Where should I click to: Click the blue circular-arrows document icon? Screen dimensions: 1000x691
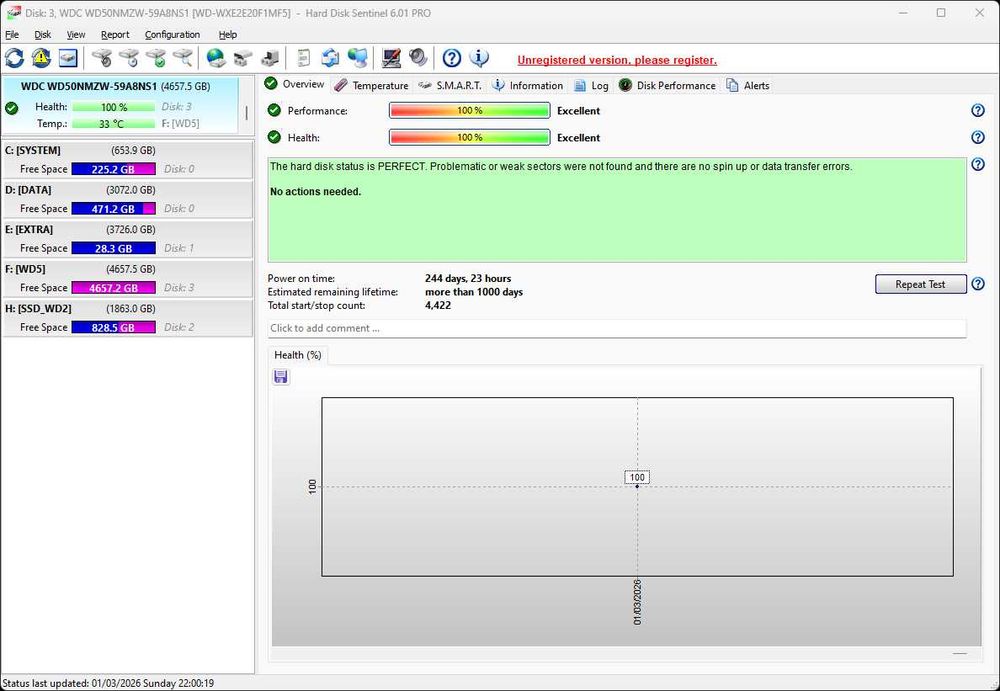(x=330, y=58)
